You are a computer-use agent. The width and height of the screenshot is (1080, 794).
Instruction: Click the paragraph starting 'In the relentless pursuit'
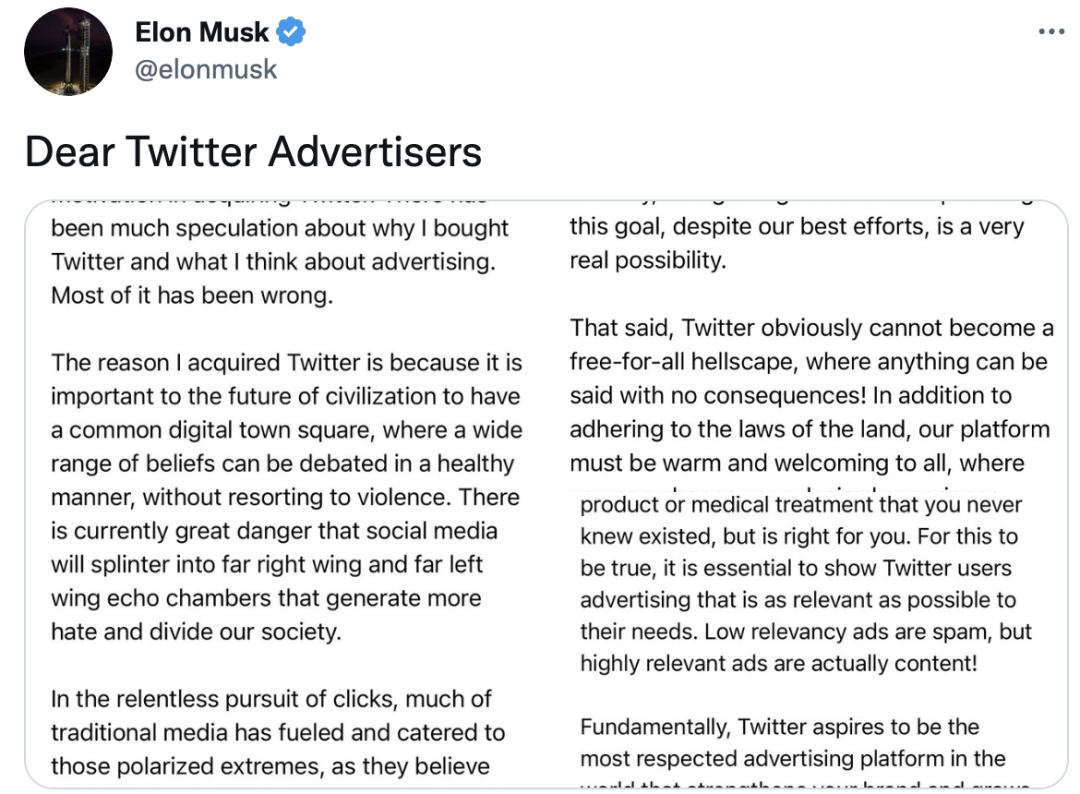(278, 733)
